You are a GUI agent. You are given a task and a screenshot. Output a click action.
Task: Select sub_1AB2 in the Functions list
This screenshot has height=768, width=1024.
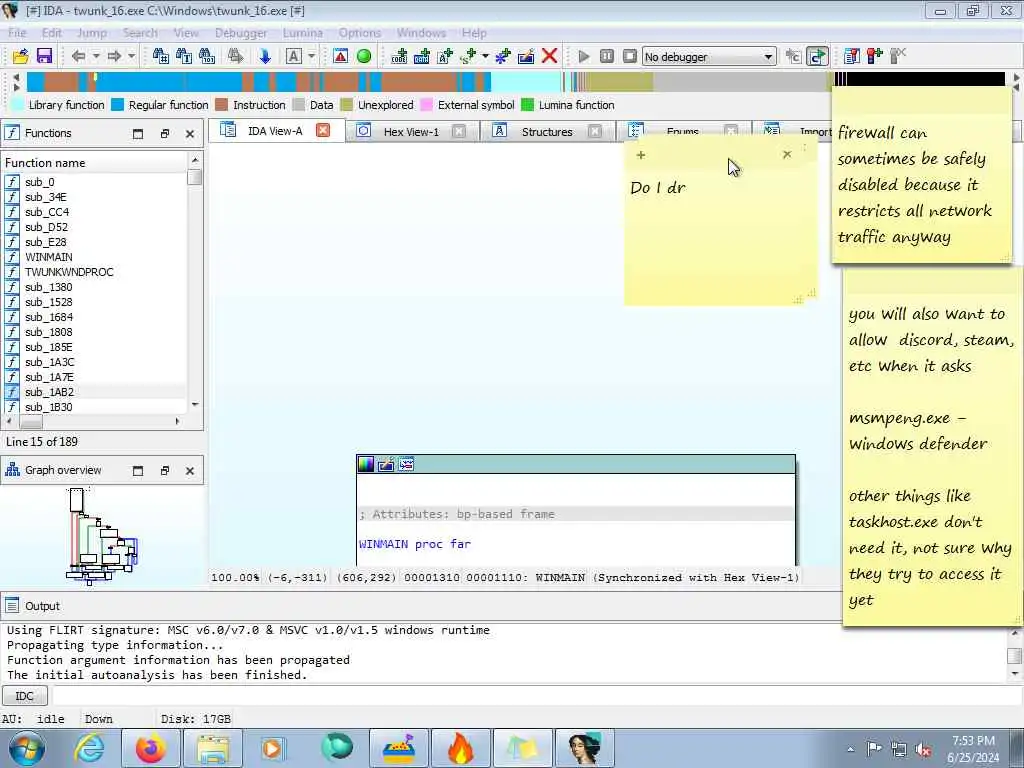pos(50,392)
